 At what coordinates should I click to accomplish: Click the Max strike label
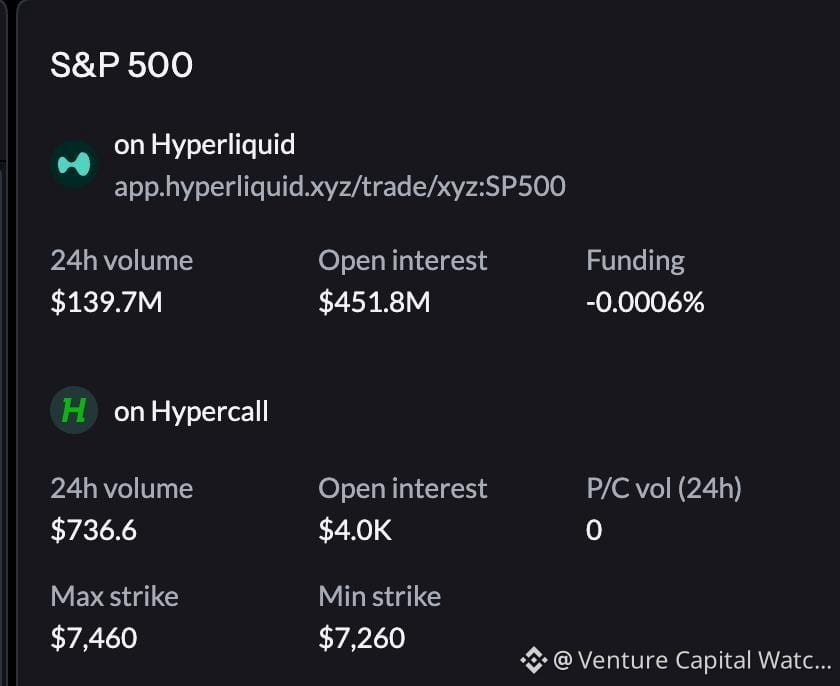(115, 596)
